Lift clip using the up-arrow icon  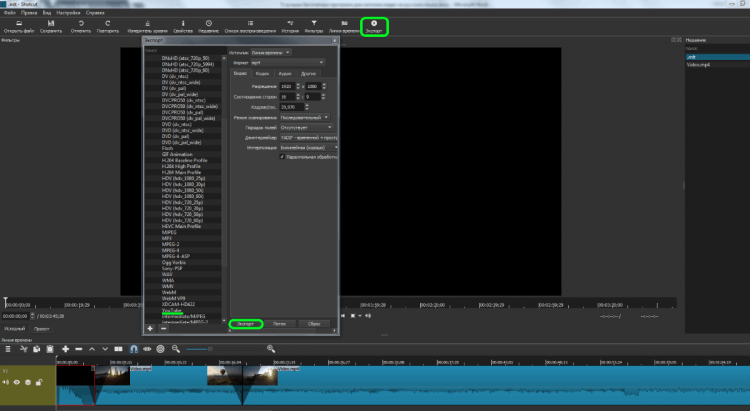[92, 349]
